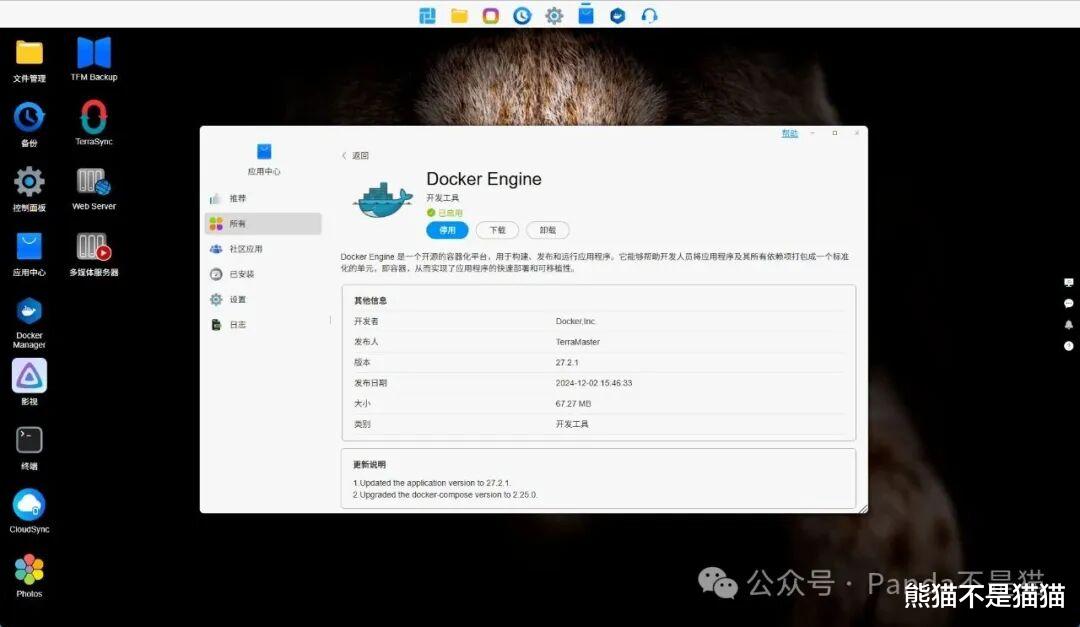
Task: Click the Docker whale logo in app details
Action: pyautogui.click(x=382, y=200)
